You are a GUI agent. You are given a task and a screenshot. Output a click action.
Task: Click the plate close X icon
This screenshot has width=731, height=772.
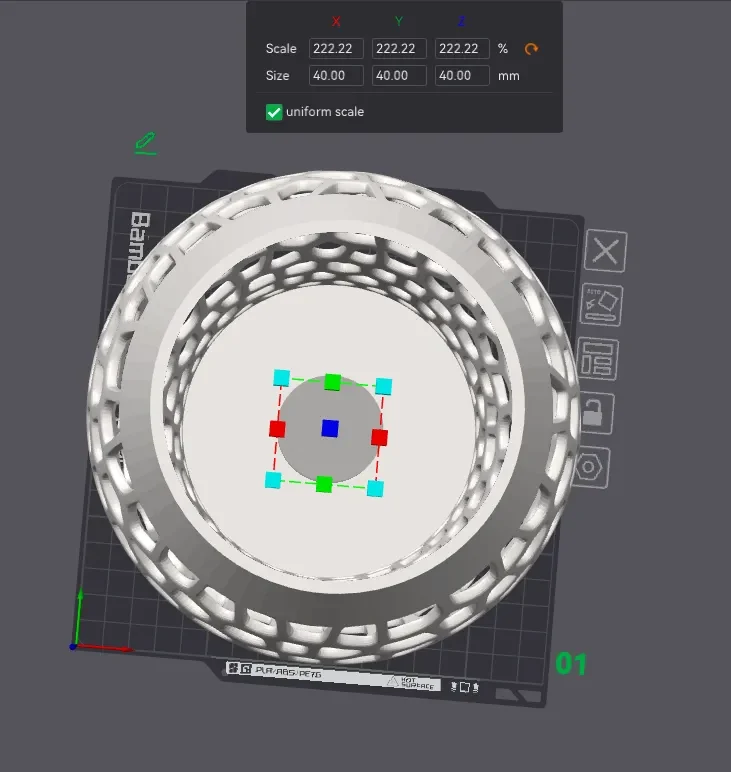(x=605, y=251)
